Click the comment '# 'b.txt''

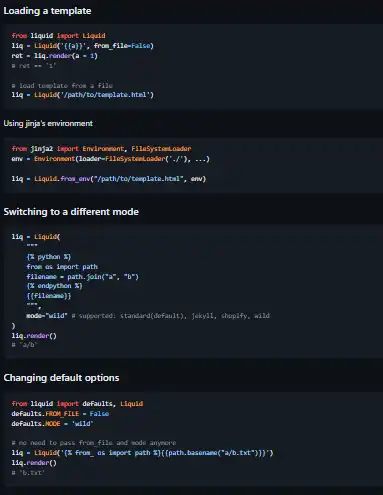pos(28,473)
